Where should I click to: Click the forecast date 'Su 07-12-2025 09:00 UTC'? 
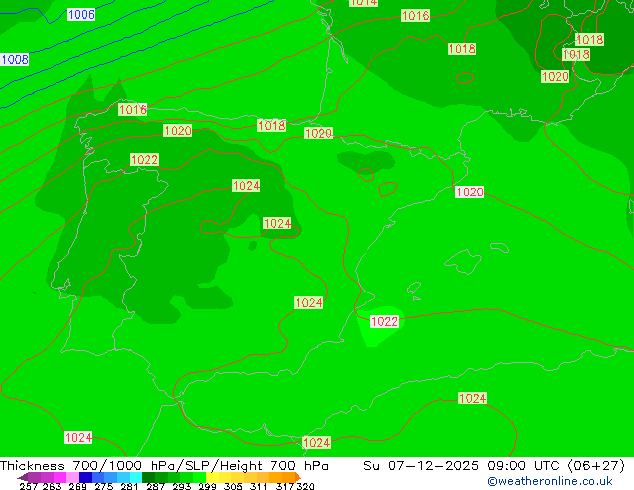click(464, 466)
